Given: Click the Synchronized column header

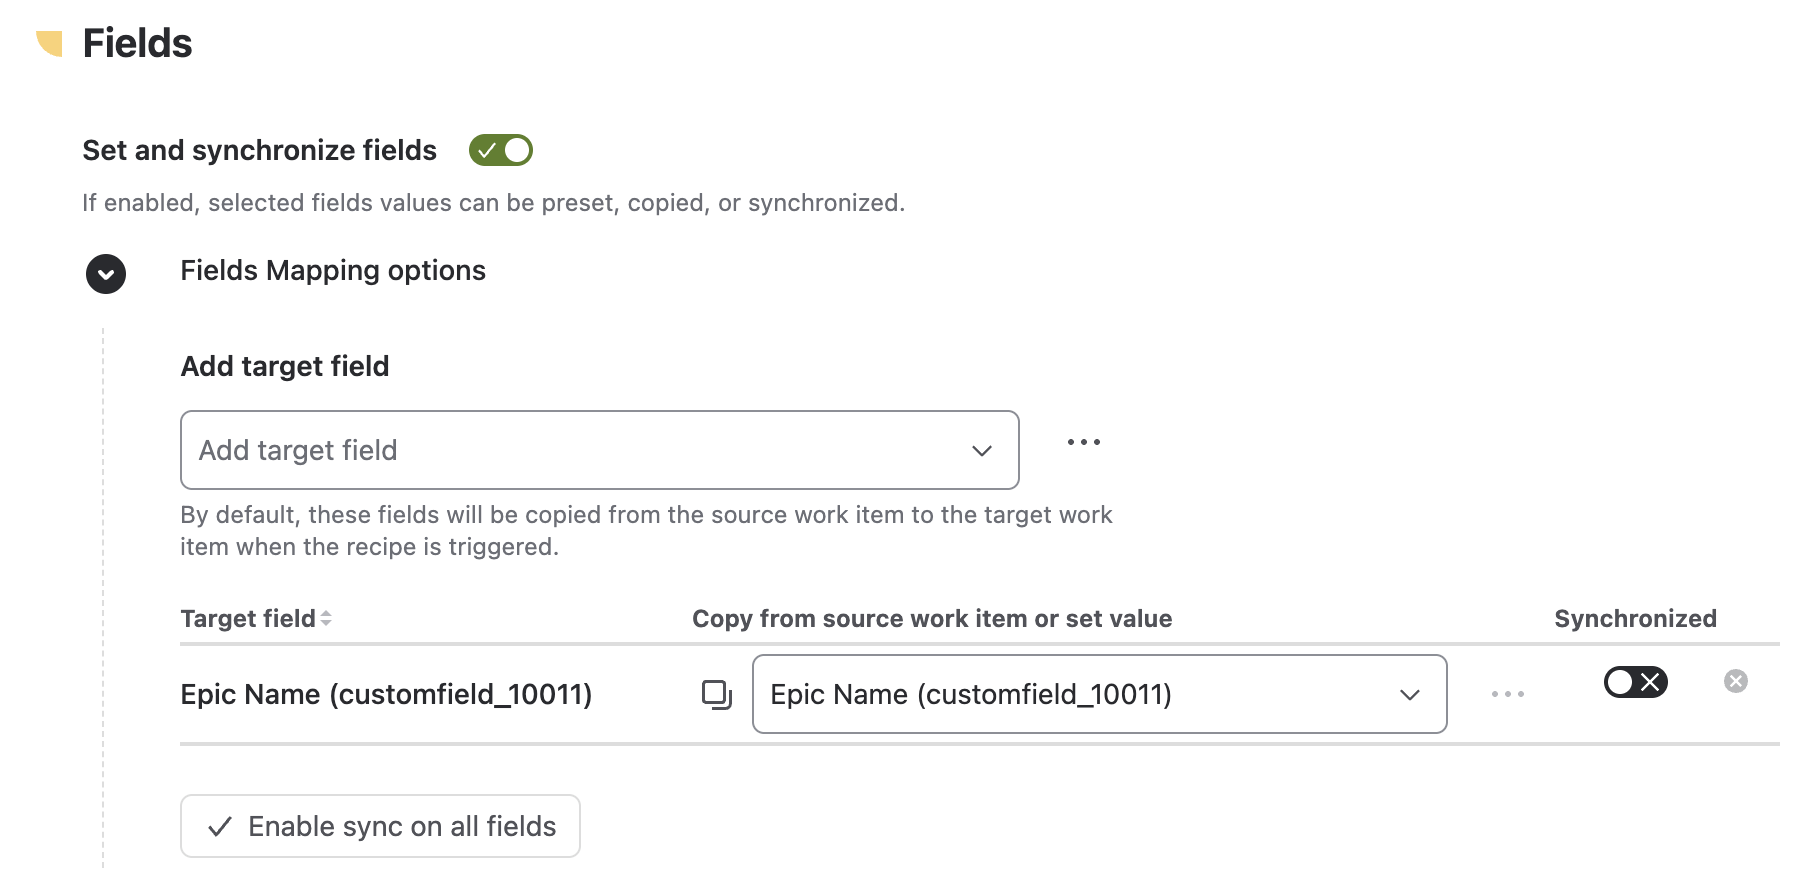Looking at the screenshot, I should coord(1635,619).
